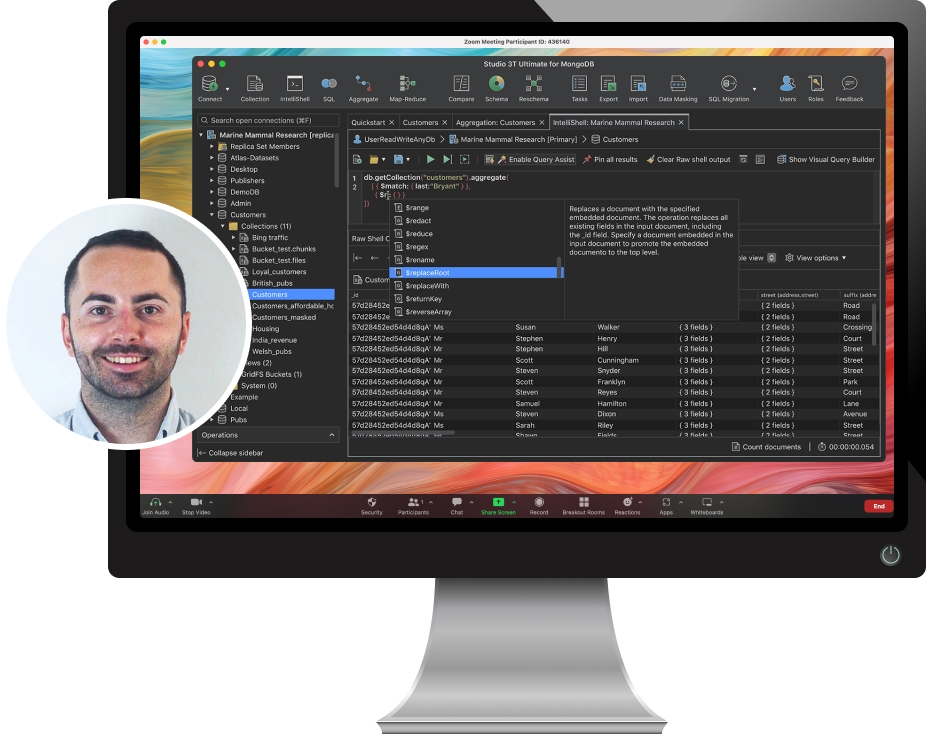Image resolution: width=926 pixels, height=734 pixels.
Task: Switch to the Aggregation: Customers tab
Action: (x=495, y=122)
